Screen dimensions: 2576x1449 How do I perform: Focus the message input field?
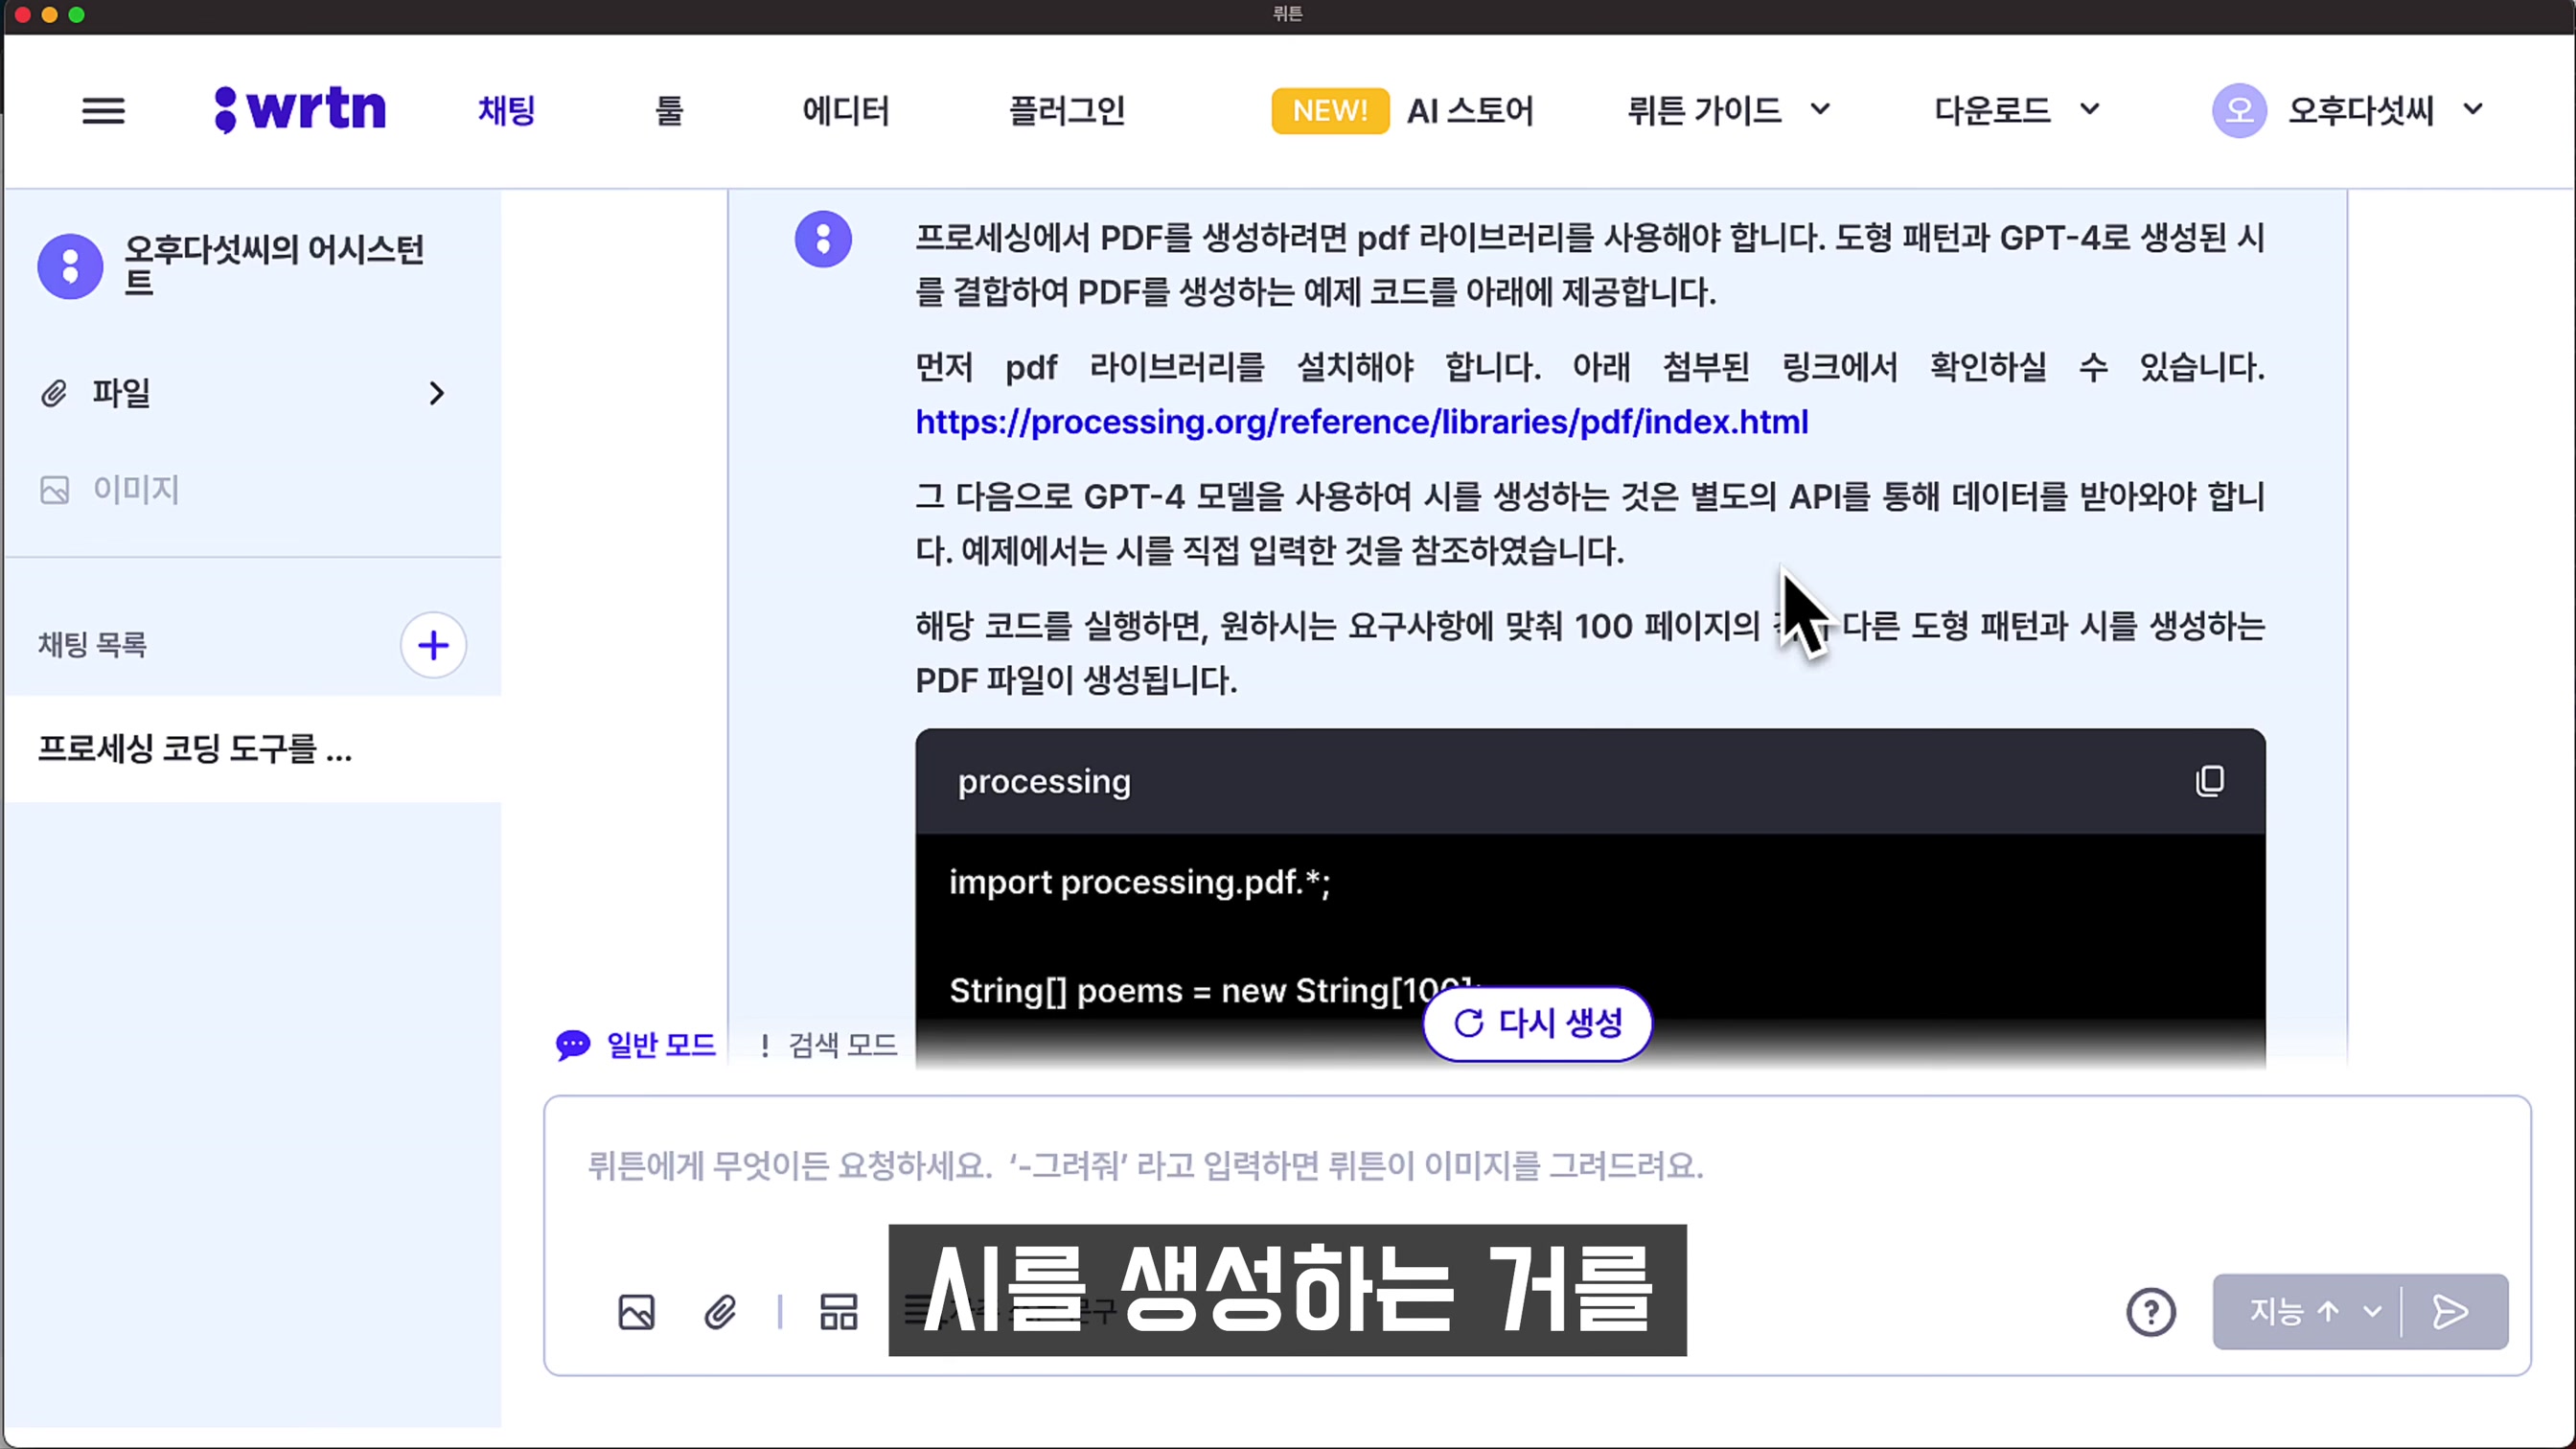point(1537,1166)
